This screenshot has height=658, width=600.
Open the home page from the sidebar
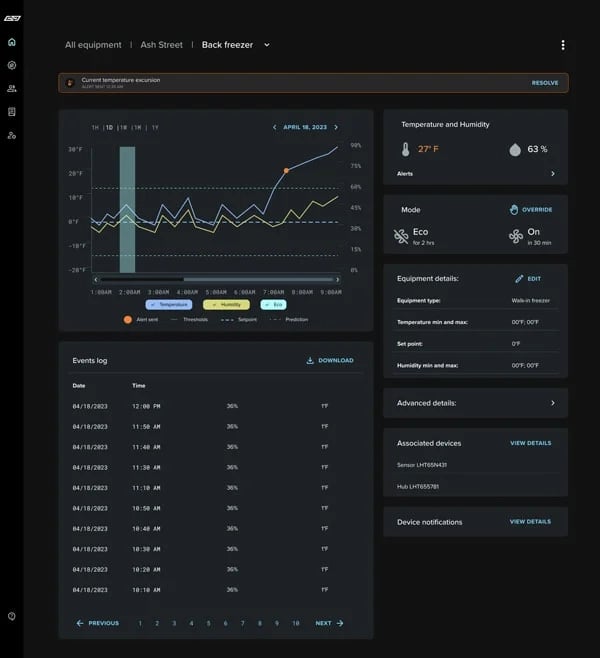click(12, 42)
